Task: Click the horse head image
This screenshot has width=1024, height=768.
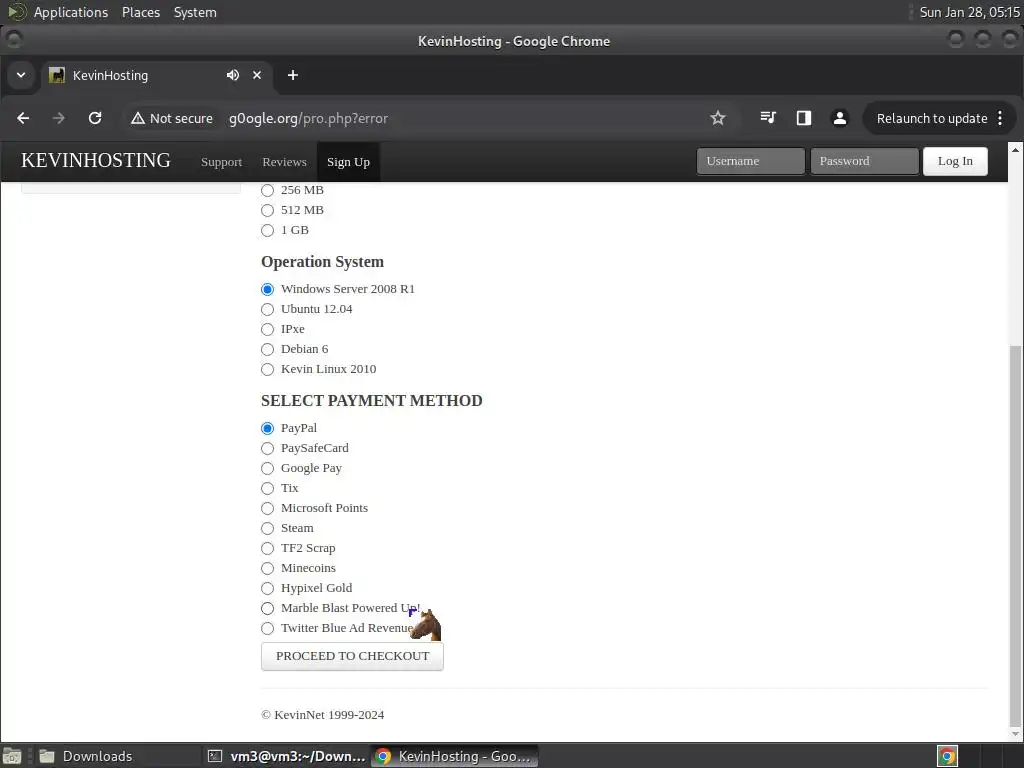Action: 426,625
